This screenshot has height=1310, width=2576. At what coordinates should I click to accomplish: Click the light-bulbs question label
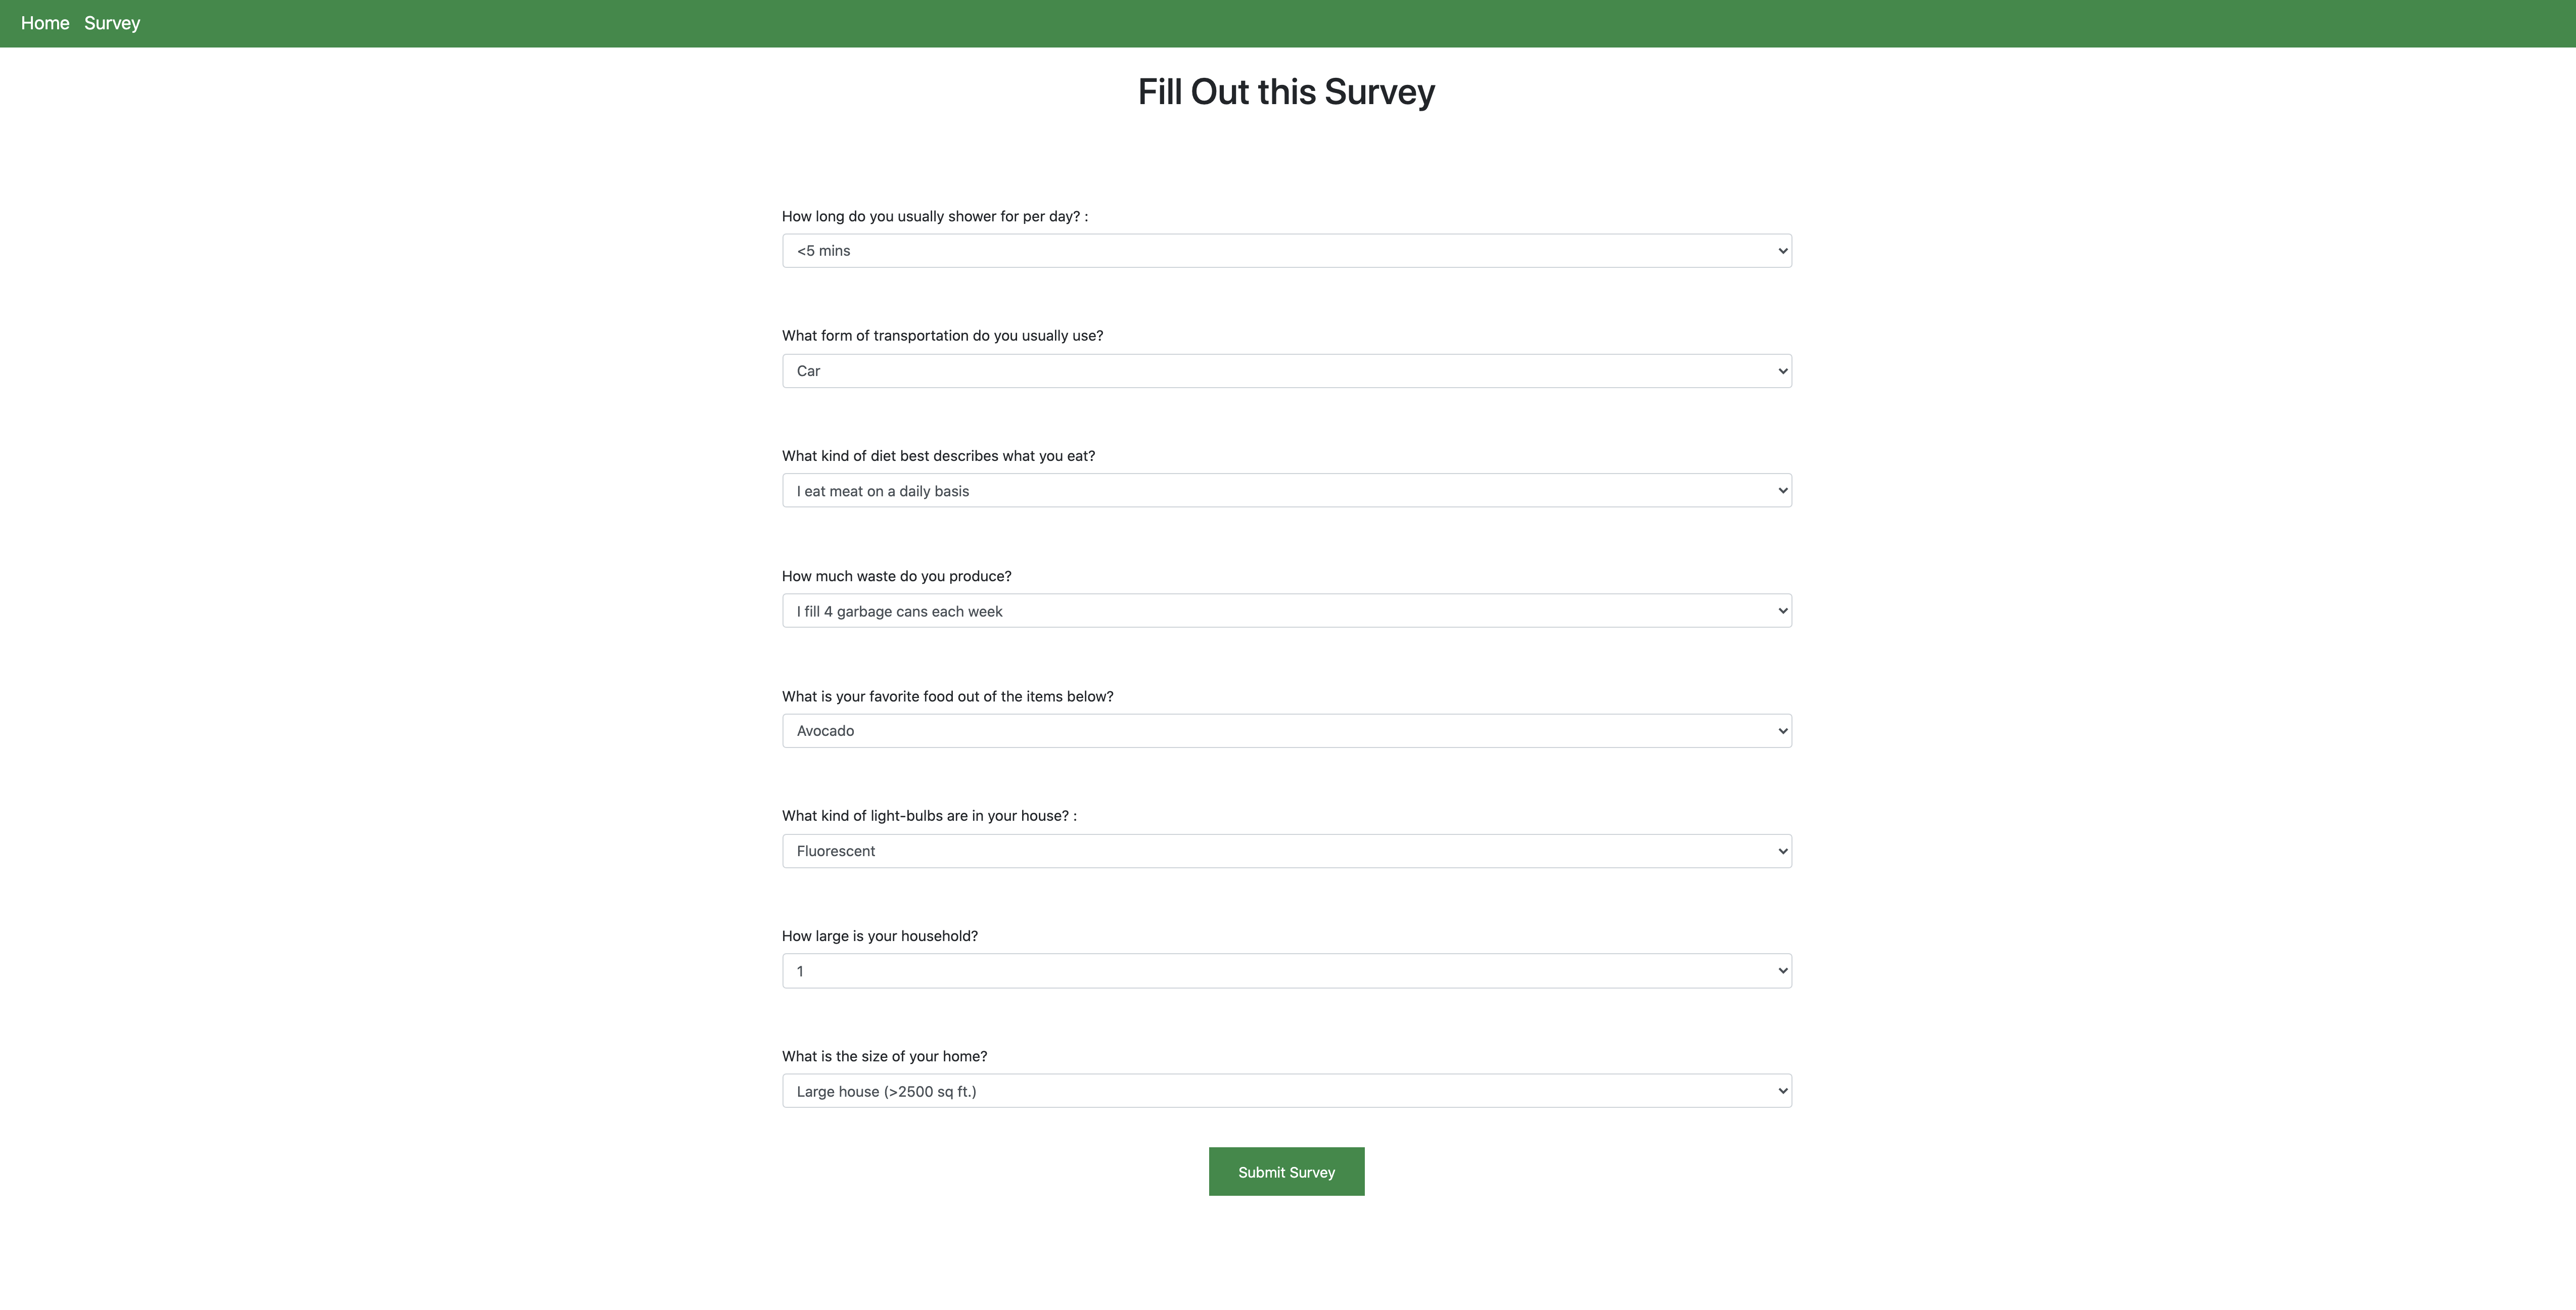(929, 816)
